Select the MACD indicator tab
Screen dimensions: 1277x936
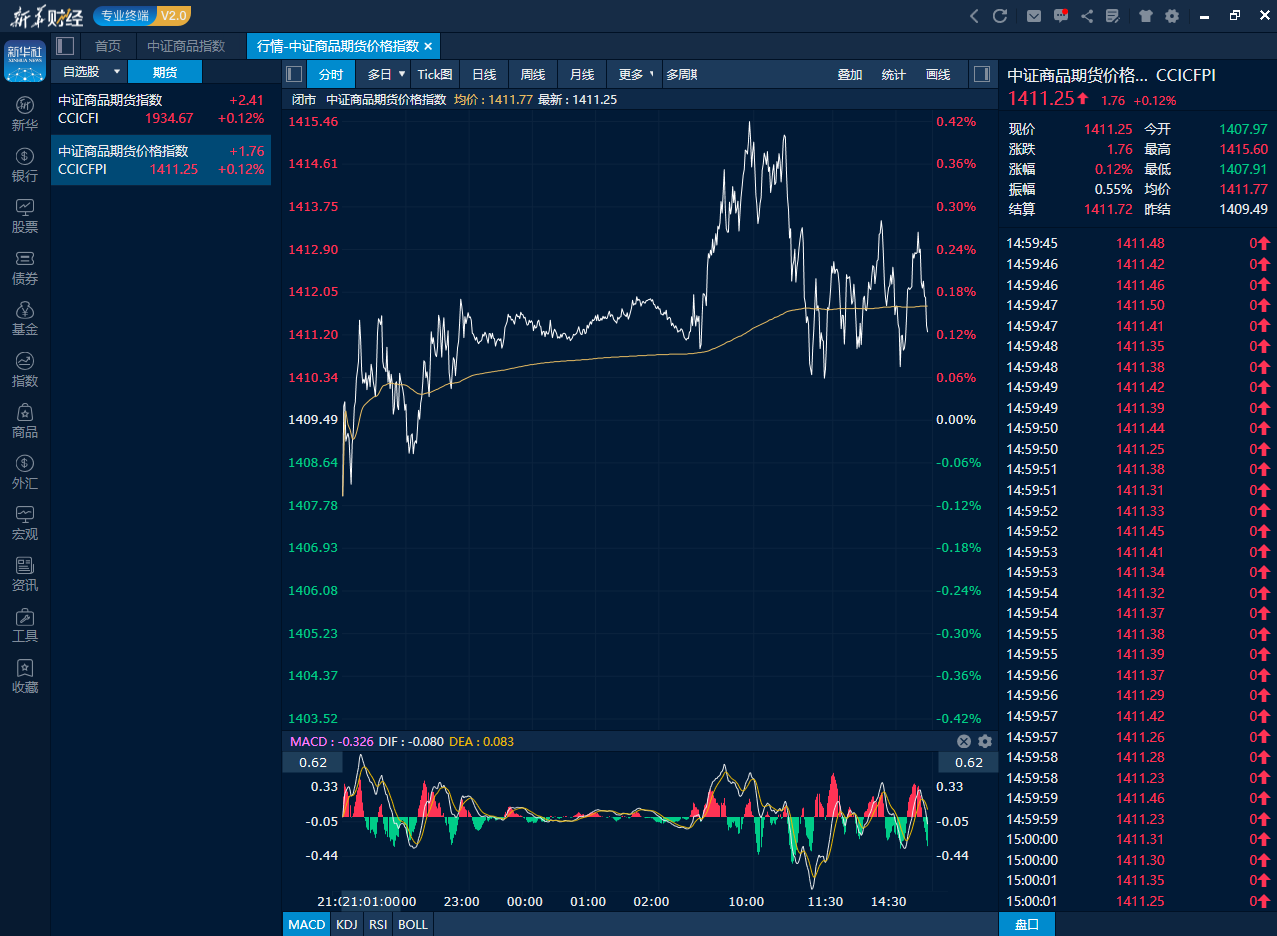(307, 924)
